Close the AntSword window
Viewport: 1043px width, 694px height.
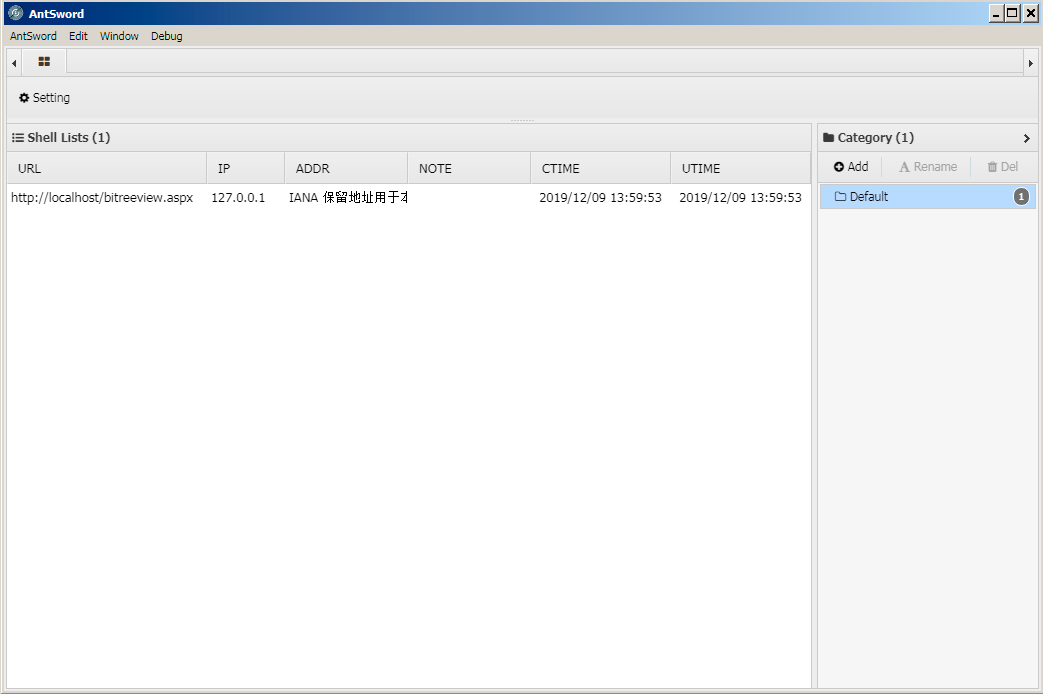pos(1030,13)
